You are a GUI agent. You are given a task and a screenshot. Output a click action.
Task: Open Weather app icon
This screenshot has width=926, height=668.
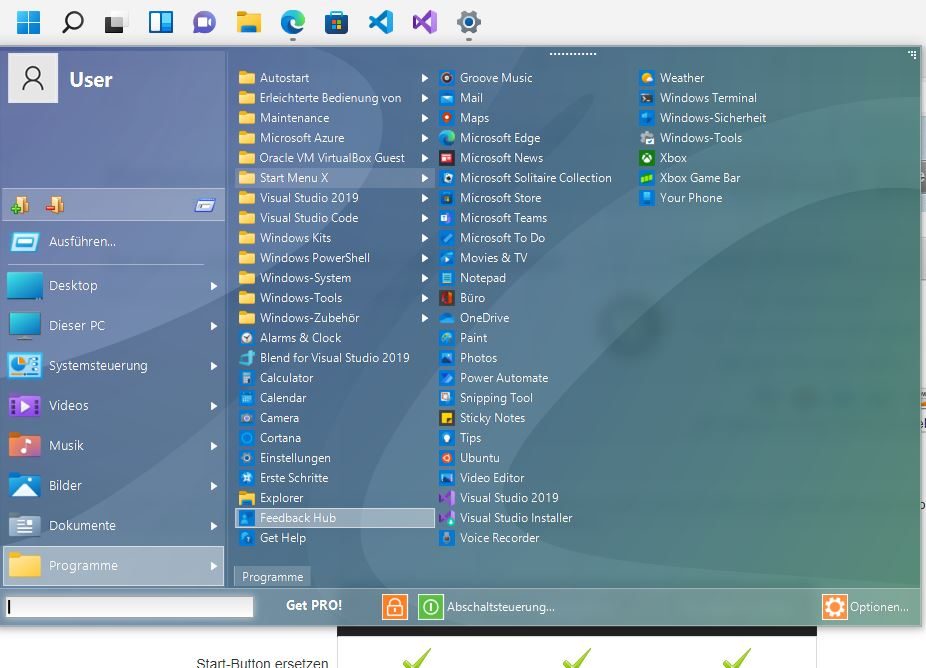(647, 78)
